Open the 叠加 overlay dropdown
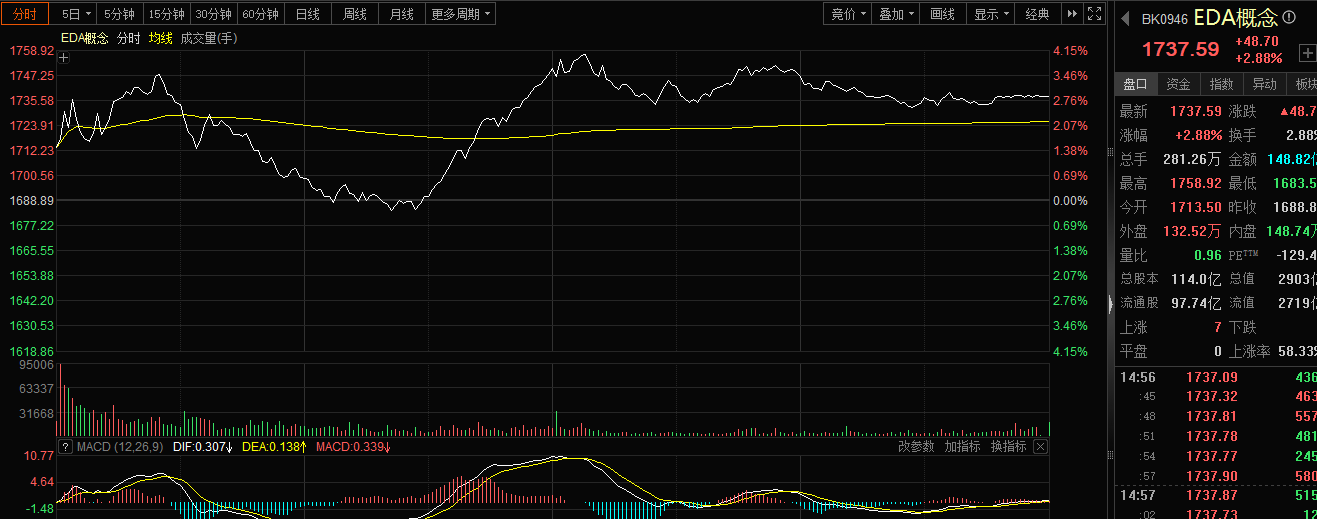Image resolution: width=1317 pixels, height=519 pixels. (896, 14)
